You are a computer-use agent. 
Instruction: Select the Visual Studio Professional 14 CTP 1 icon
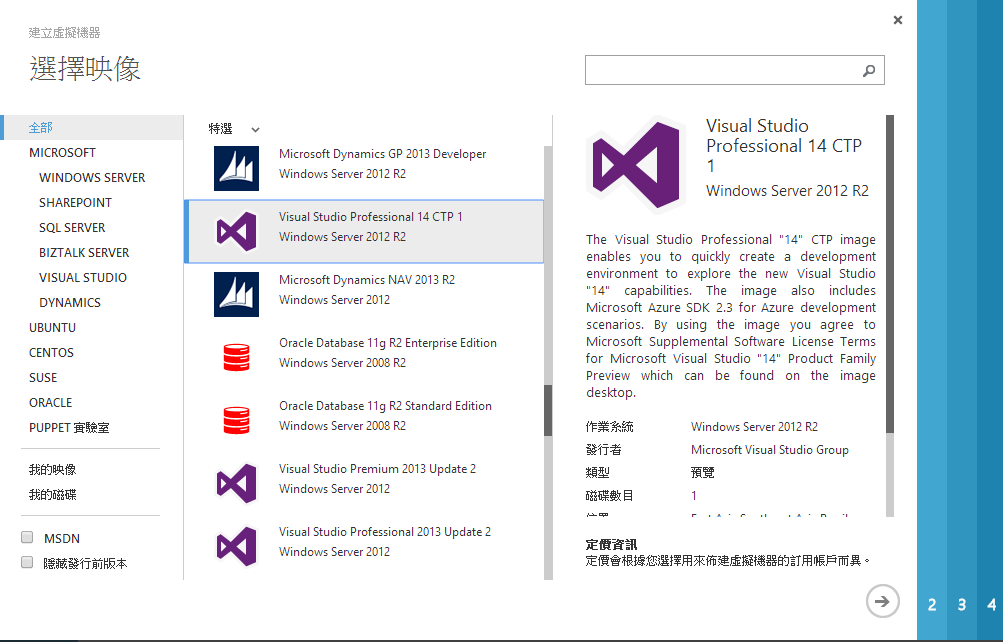coord(236,231)
